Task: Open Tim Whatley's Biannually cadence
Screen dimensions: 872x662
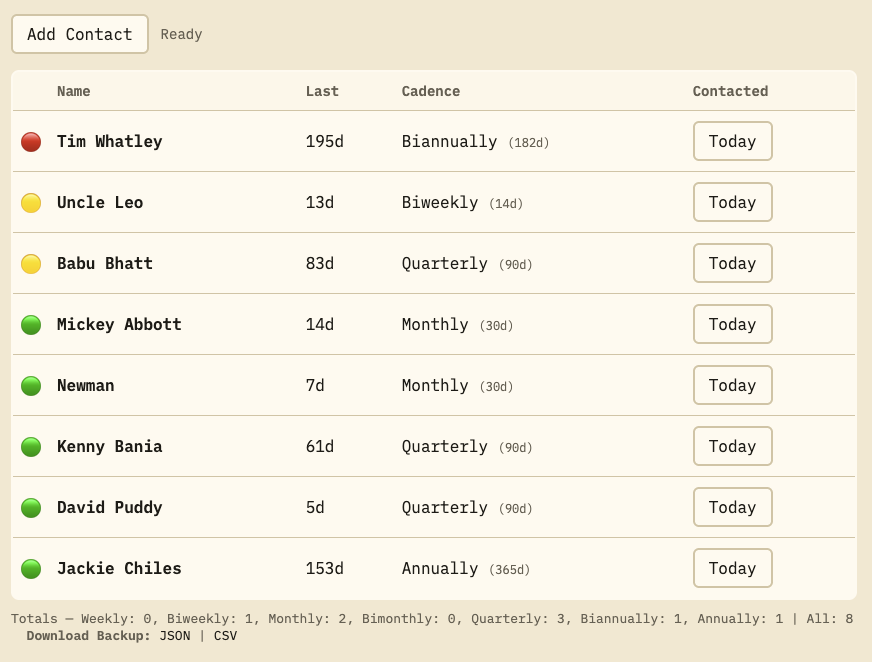Action: coord(449,142)
